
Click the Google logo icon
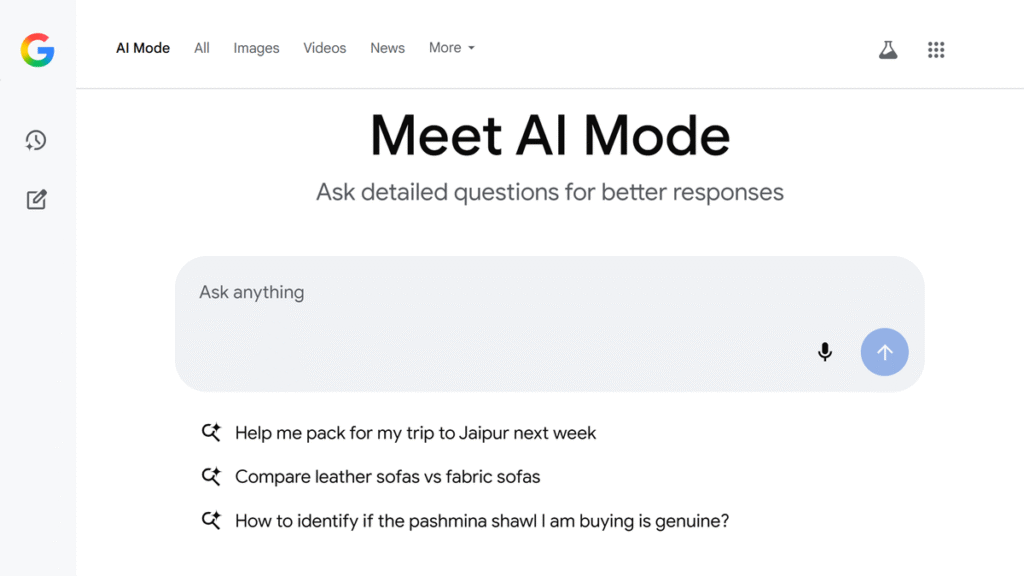[37, 50]
